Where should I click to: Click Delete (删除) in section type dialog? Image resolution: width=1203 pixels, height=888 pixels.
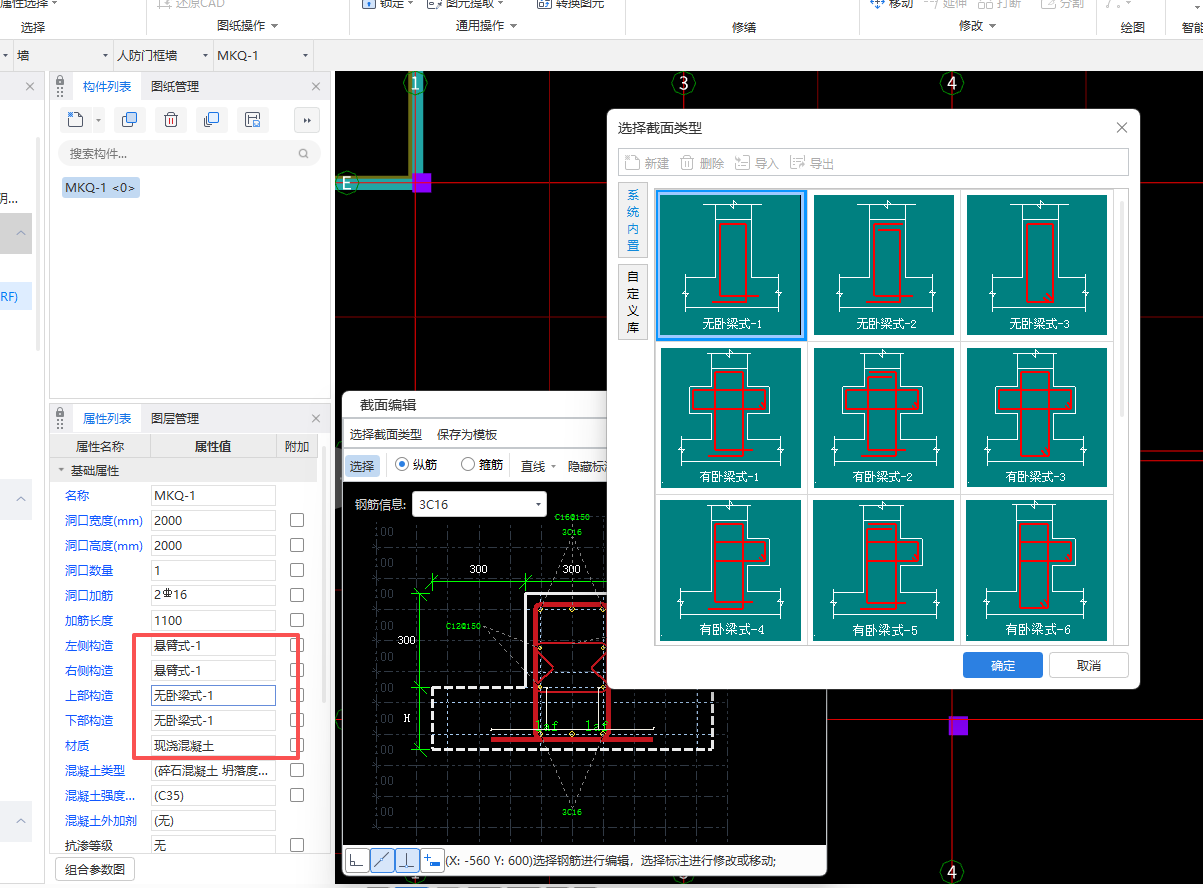(x=702, y=163)
